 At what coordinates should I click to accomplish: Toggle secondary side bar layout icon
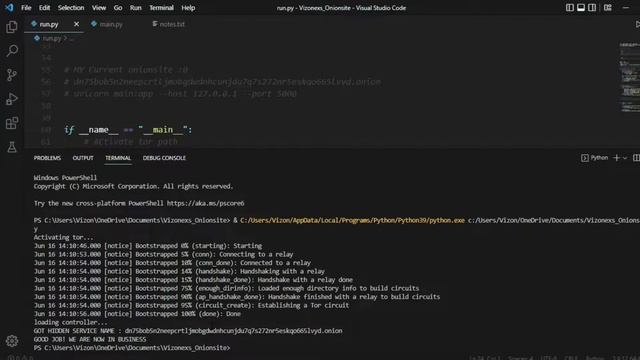point(592,7)
